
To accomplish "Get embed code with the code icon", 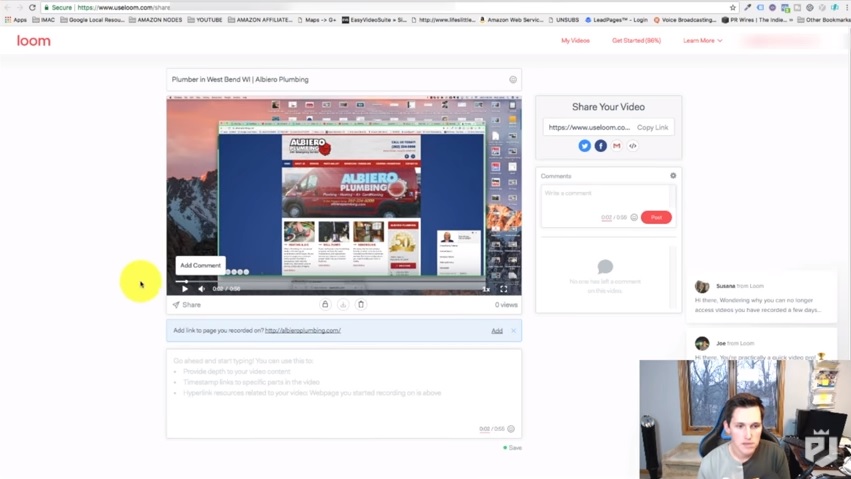I will pos(632,146).
